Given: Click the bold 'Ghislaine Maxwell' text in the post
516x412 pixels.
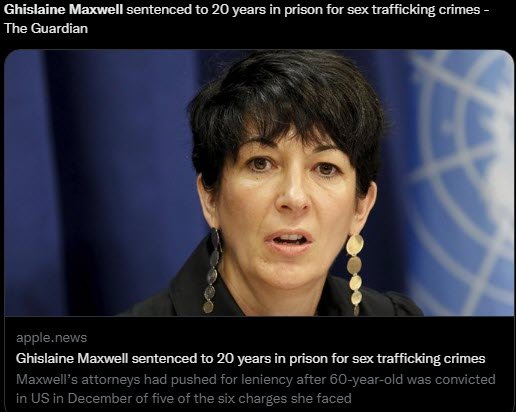Looking at the screenshot, I should [x=63, y=9].
